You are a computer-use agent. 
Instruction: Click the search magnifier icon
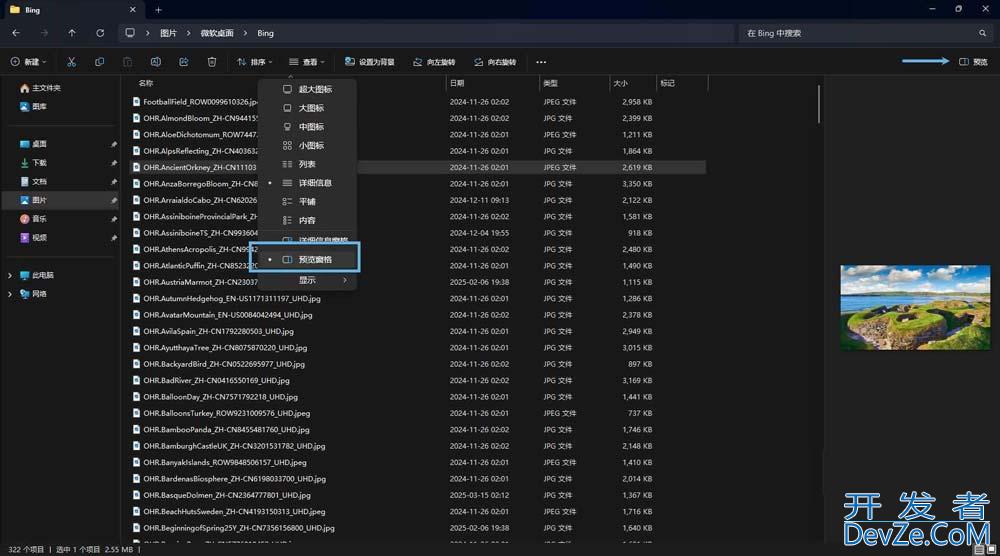(x=982, y=33)
